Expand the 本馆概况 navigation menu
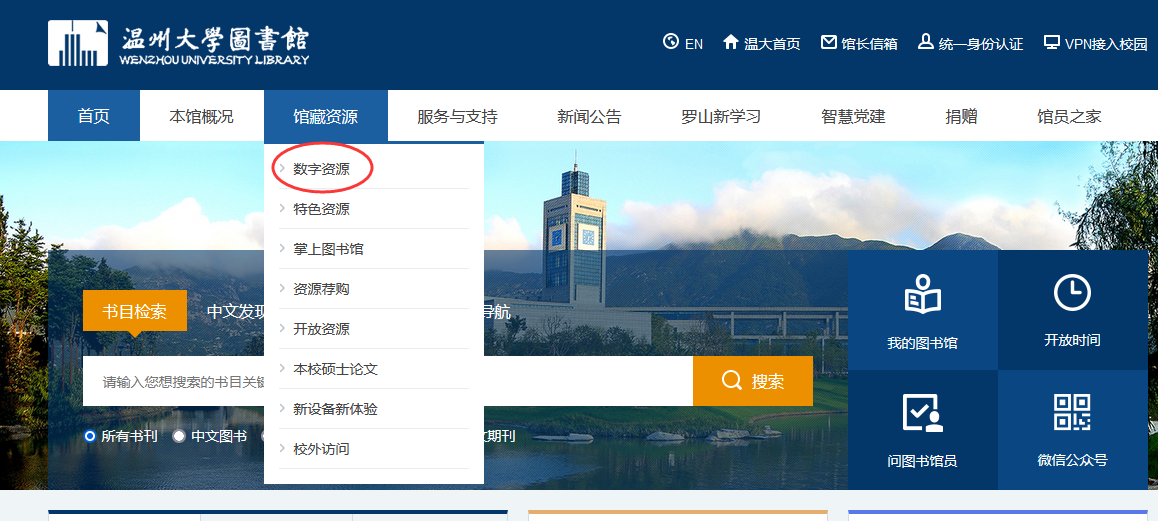 coord(201,116)
